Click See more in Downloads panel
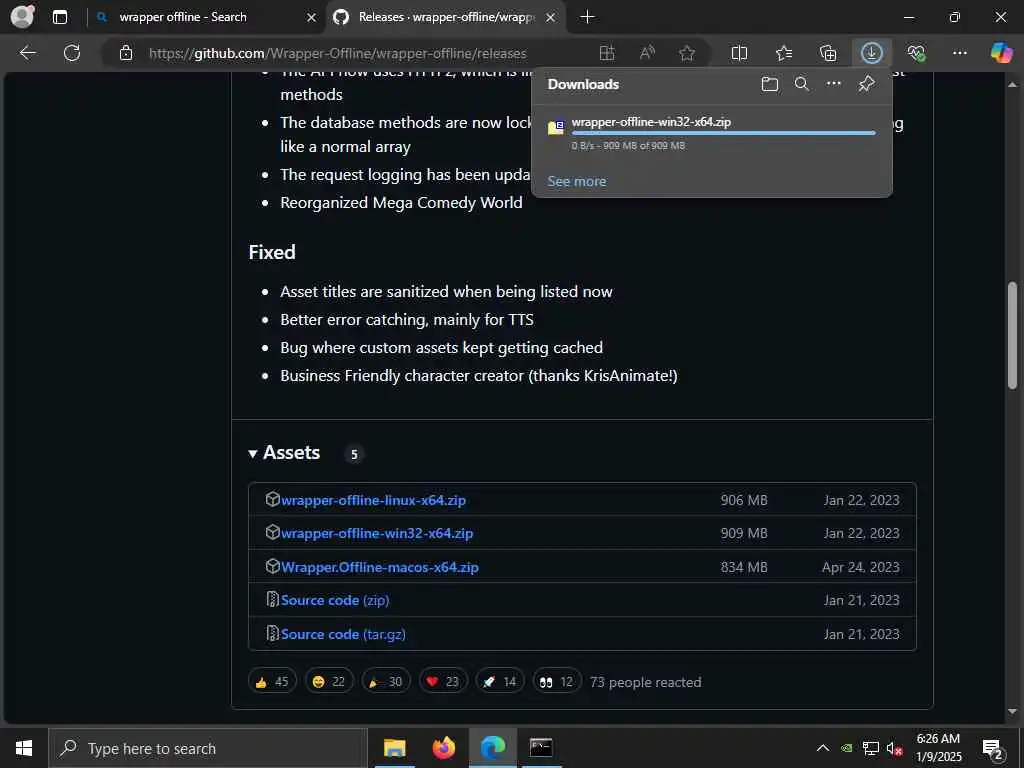This screenshot has width=1024, height=768. click(x=577, y=182)
